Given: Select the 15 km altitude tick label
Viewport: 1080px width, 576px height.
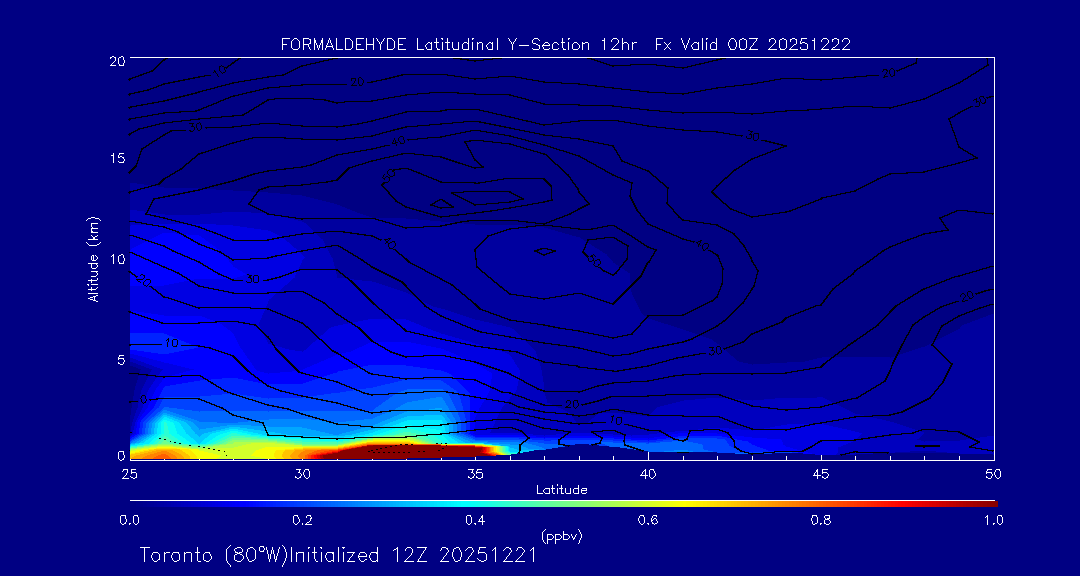Looking at the screenshot, I should coord(116,159).
